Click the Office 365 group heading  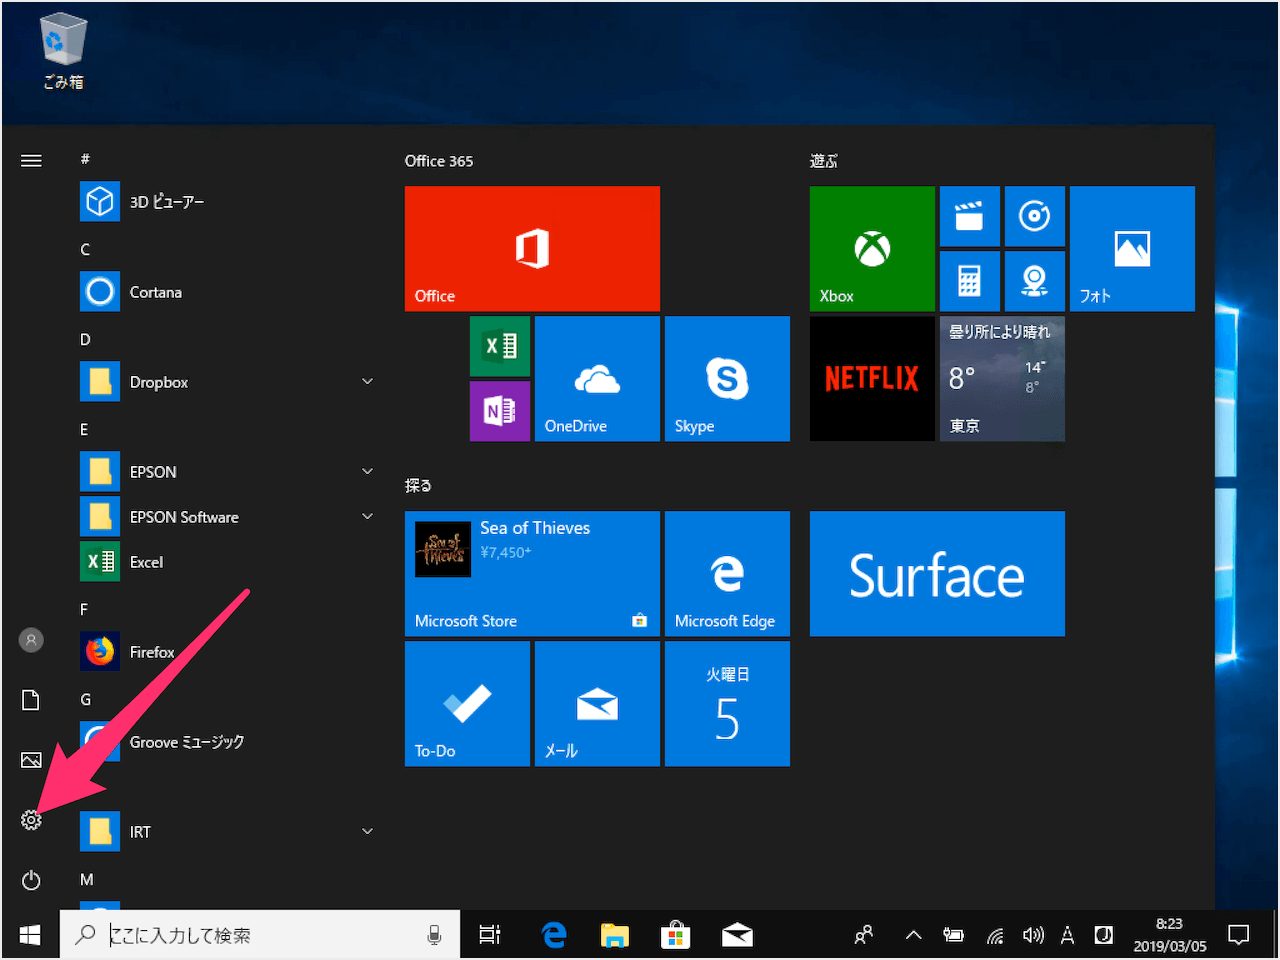tap(439, 161)
